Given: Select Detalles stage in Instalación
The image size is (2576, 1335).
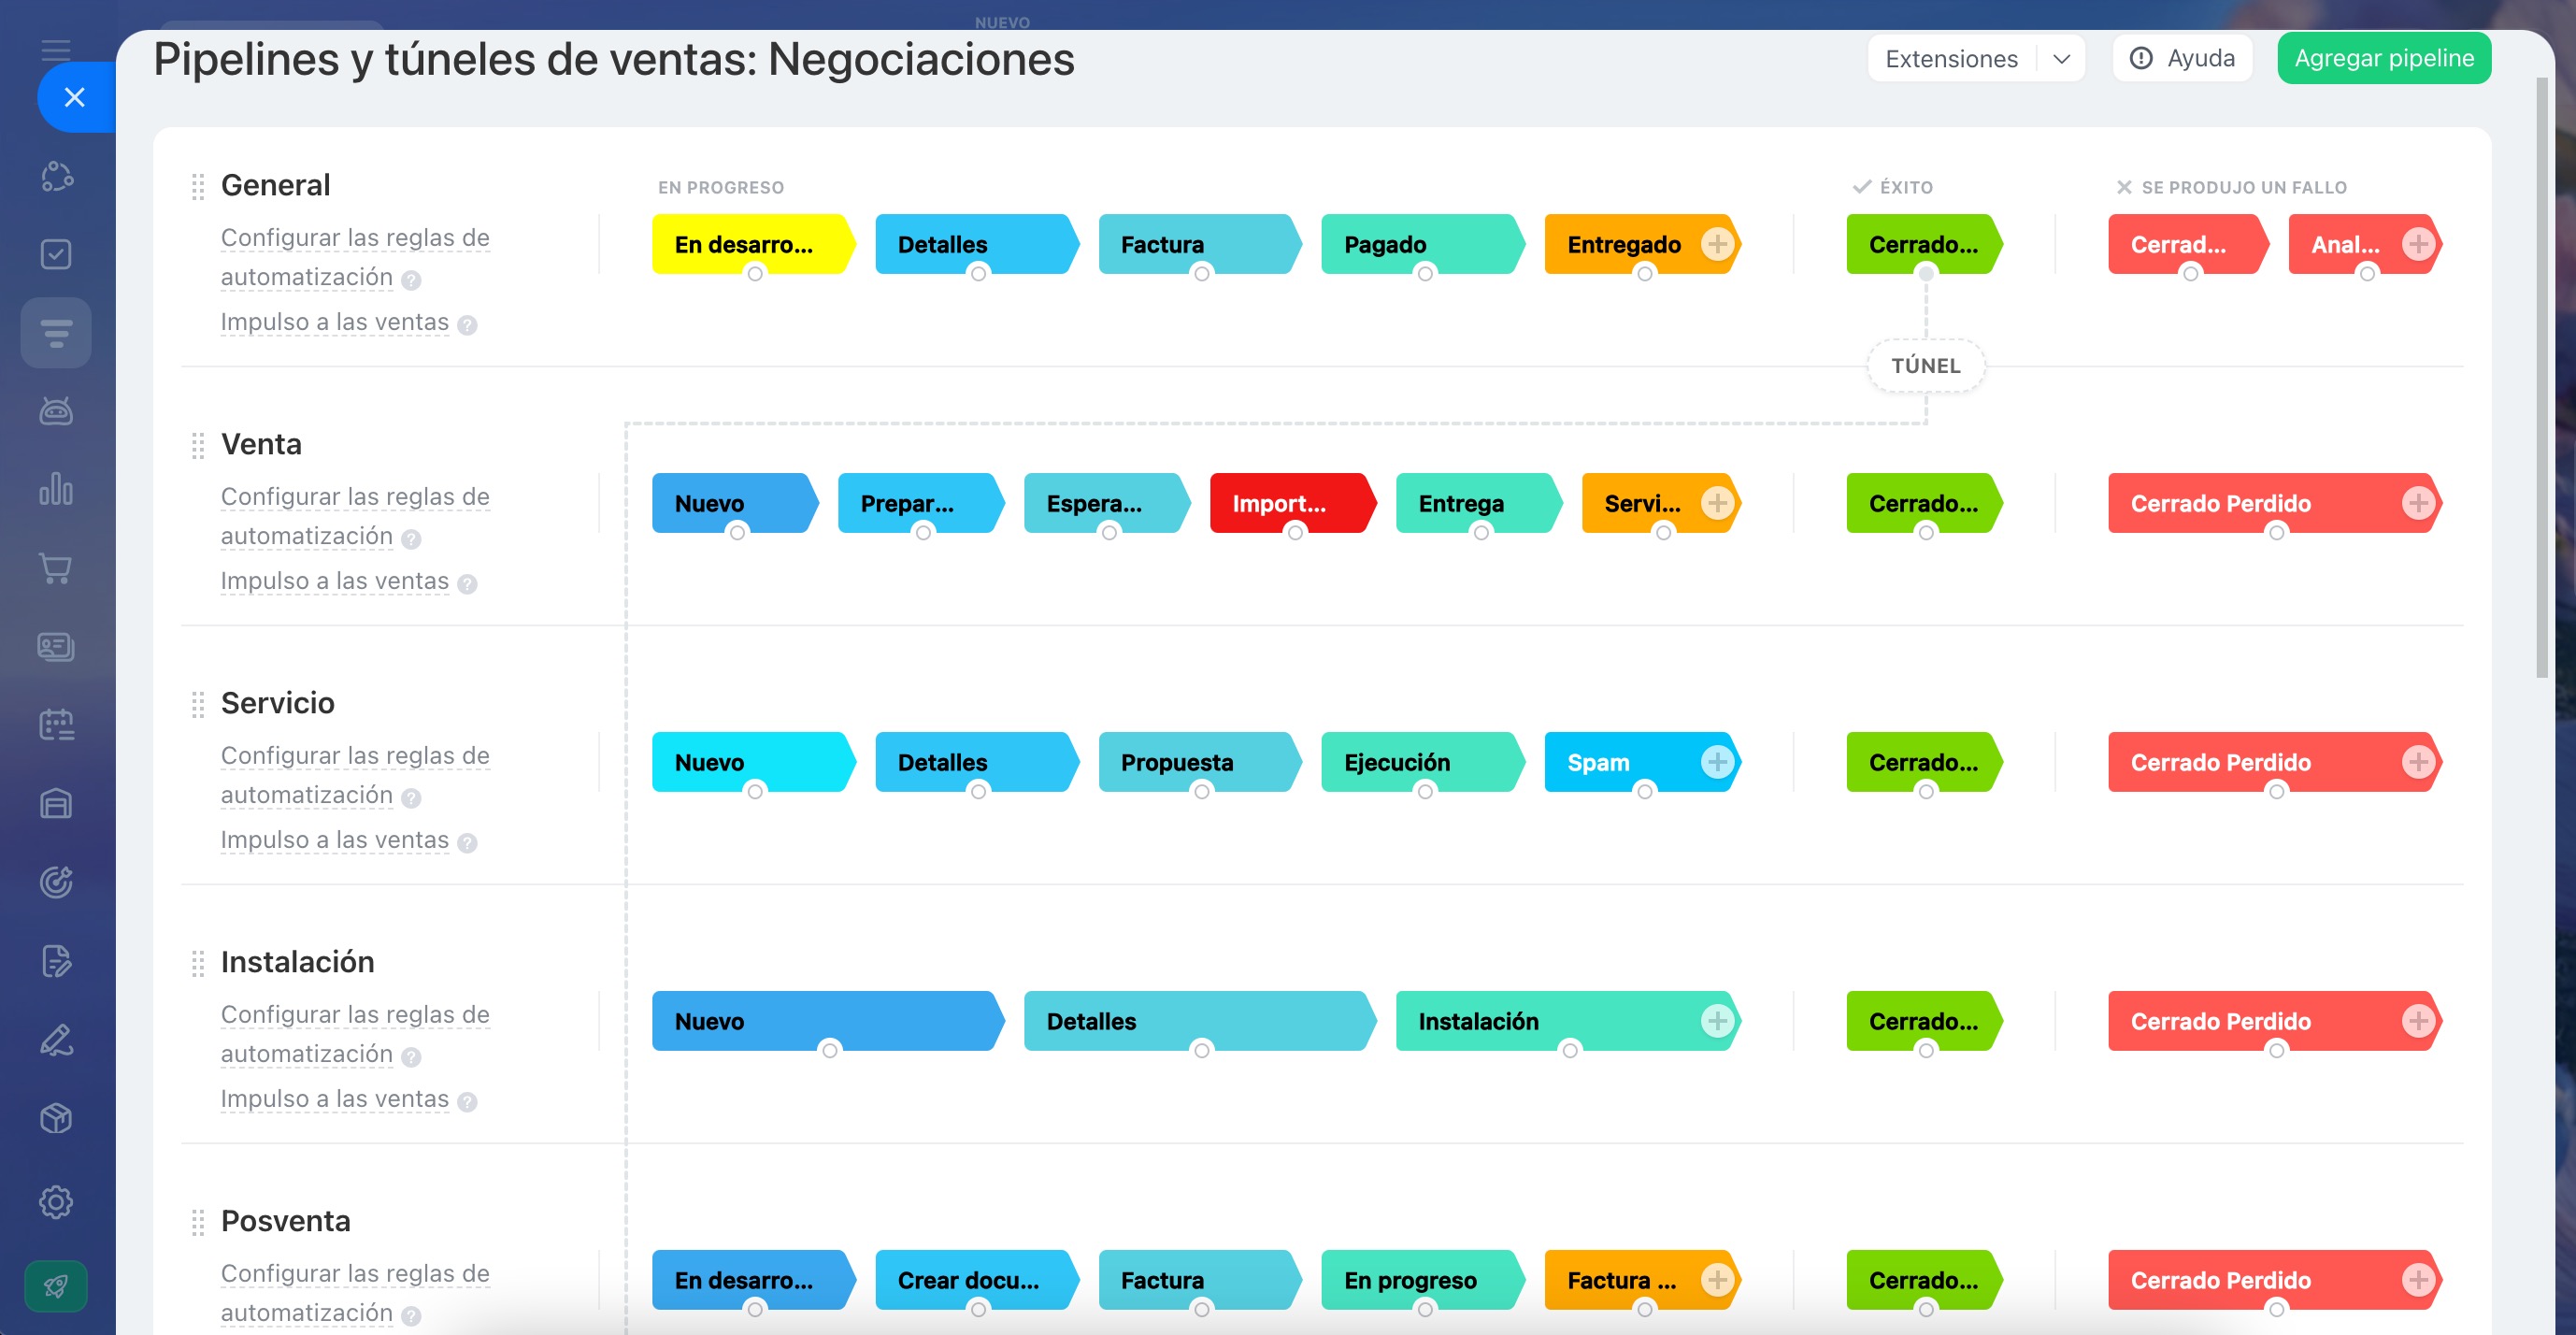Looking at the screenshot, I should [1199, 1021].
